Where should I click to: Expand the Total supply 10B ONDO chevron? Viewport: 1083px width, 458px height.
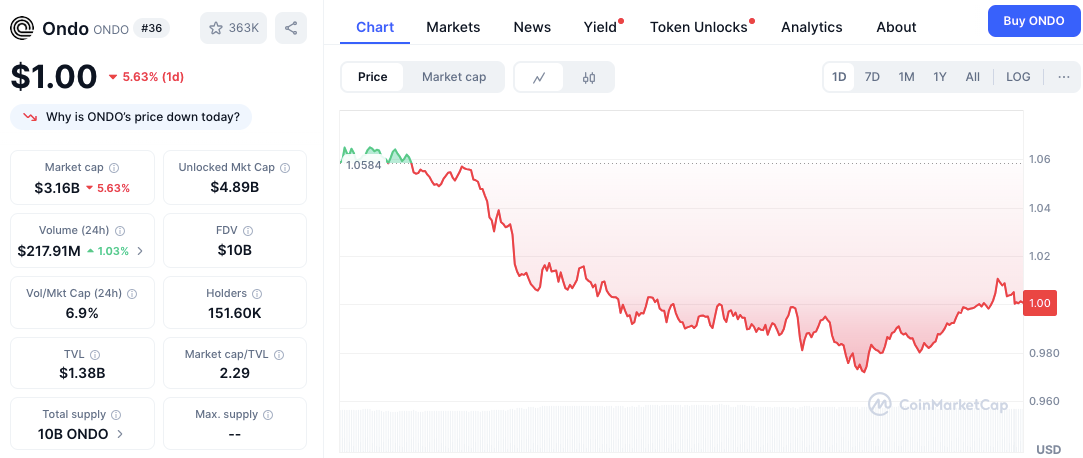pyautogui.click(x=120, y=435)
